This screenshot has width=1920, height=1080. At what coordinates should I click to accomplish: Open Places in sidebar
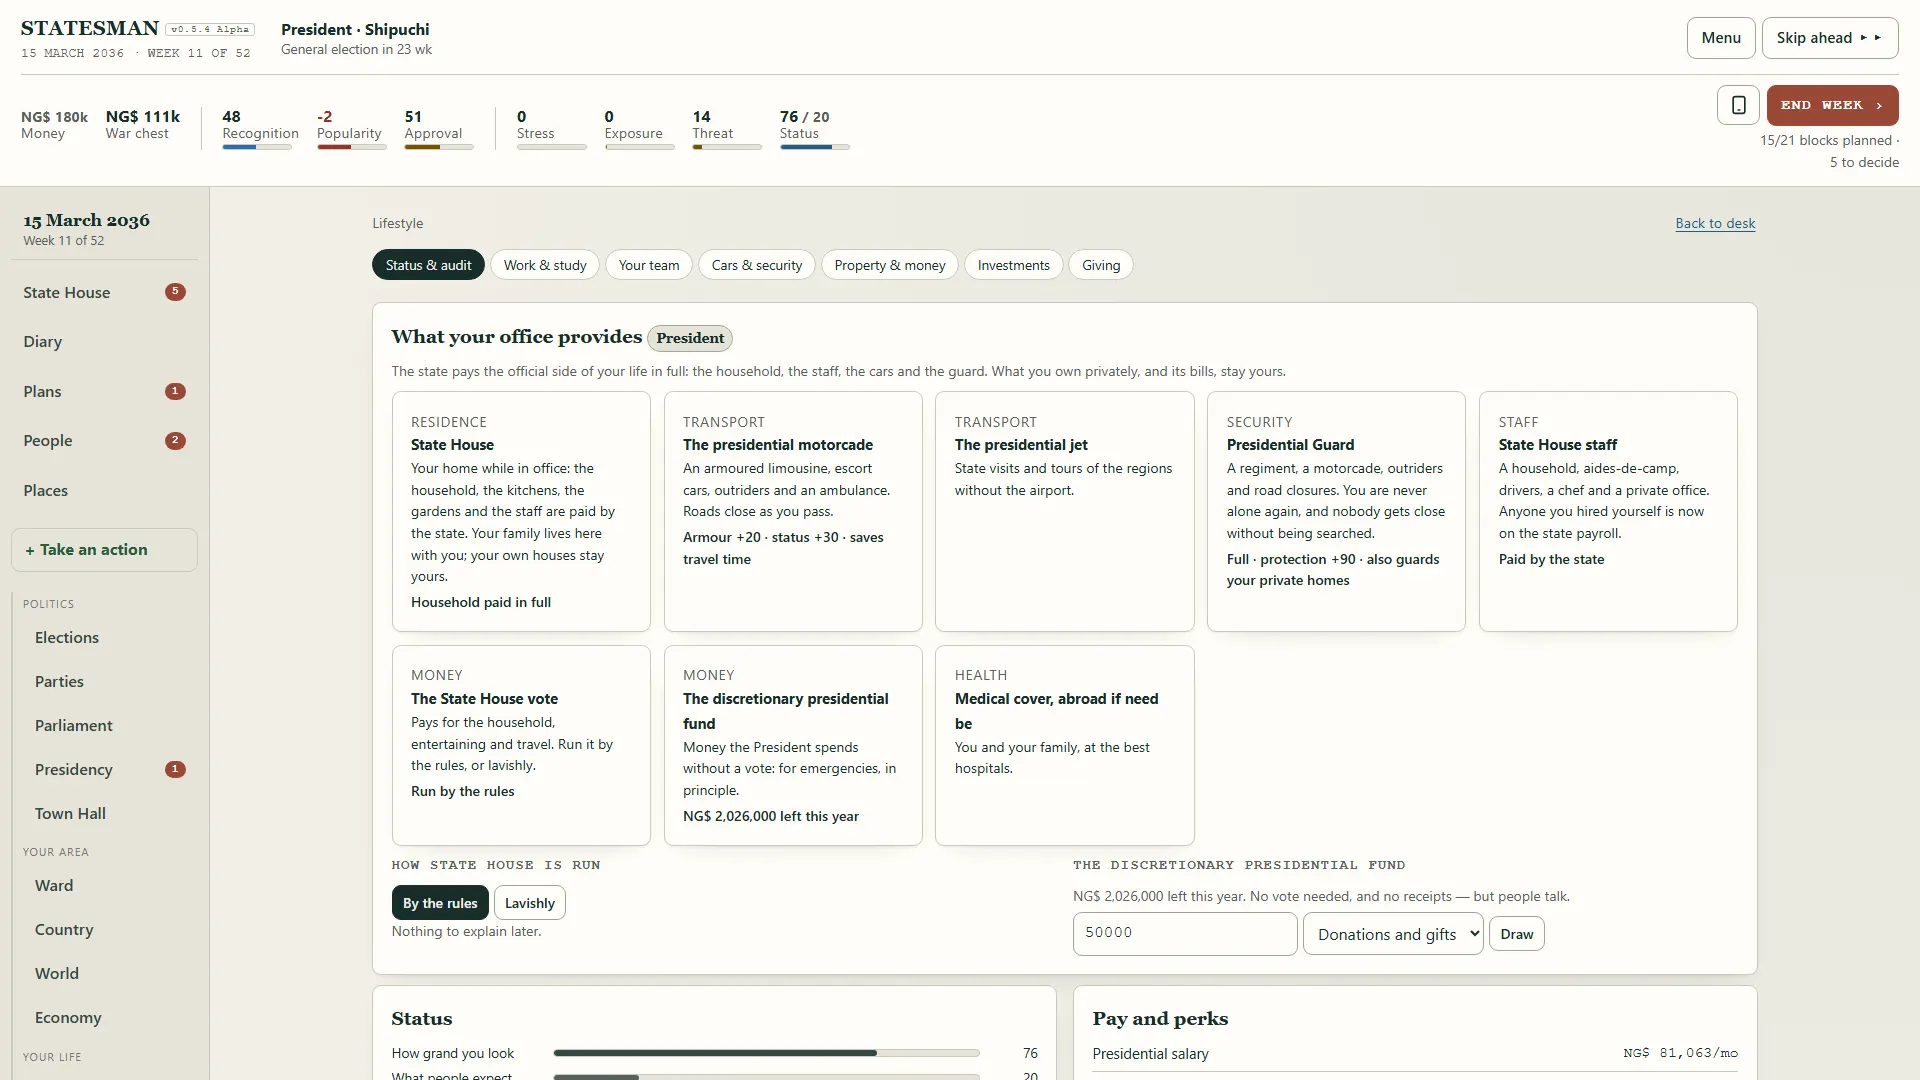coord(104,490)
